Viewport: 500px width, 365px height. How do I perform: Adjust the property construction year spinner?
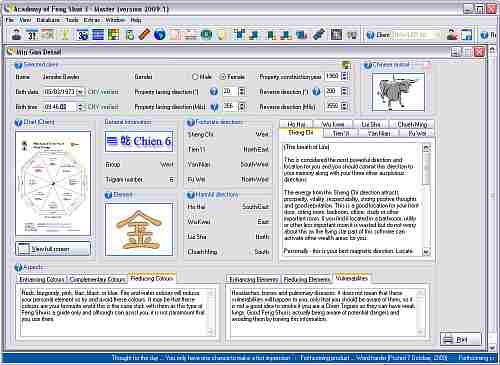point(345,76)
